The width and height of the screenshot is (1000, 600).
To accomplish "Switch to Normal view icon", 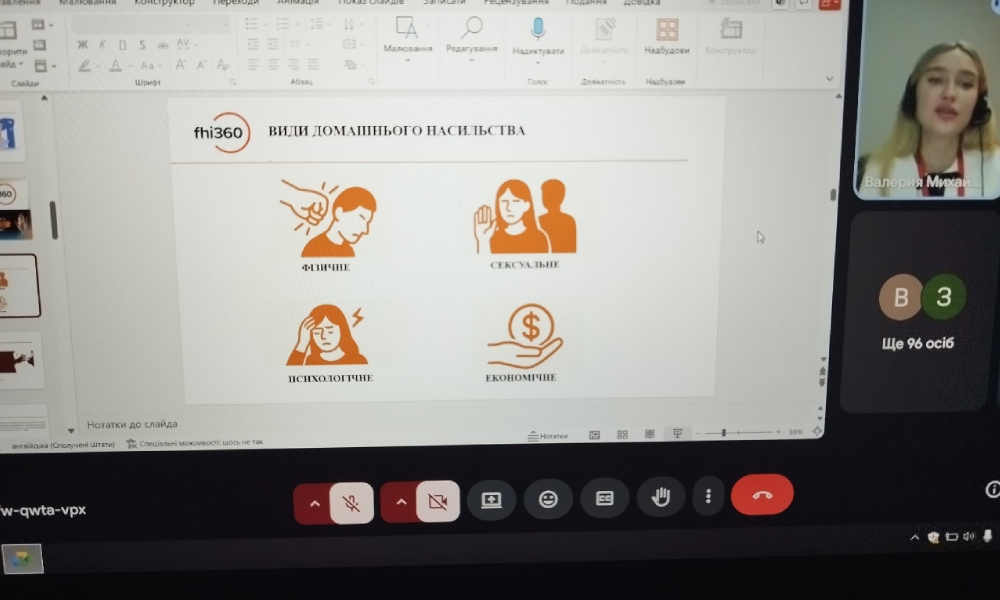I will click(x=594, y=435).
